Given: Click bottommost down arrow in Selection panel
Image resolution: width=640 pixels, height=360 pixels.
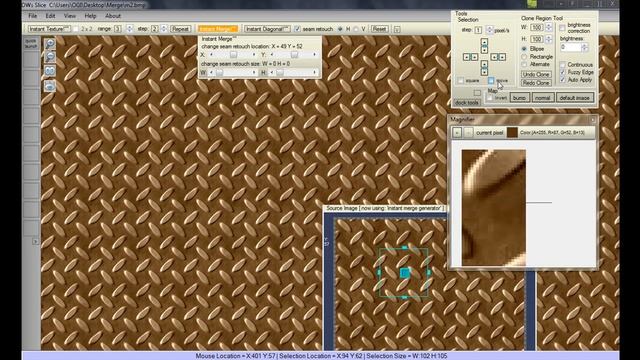Looking at the screenshot, I should [x=484, y=72].
